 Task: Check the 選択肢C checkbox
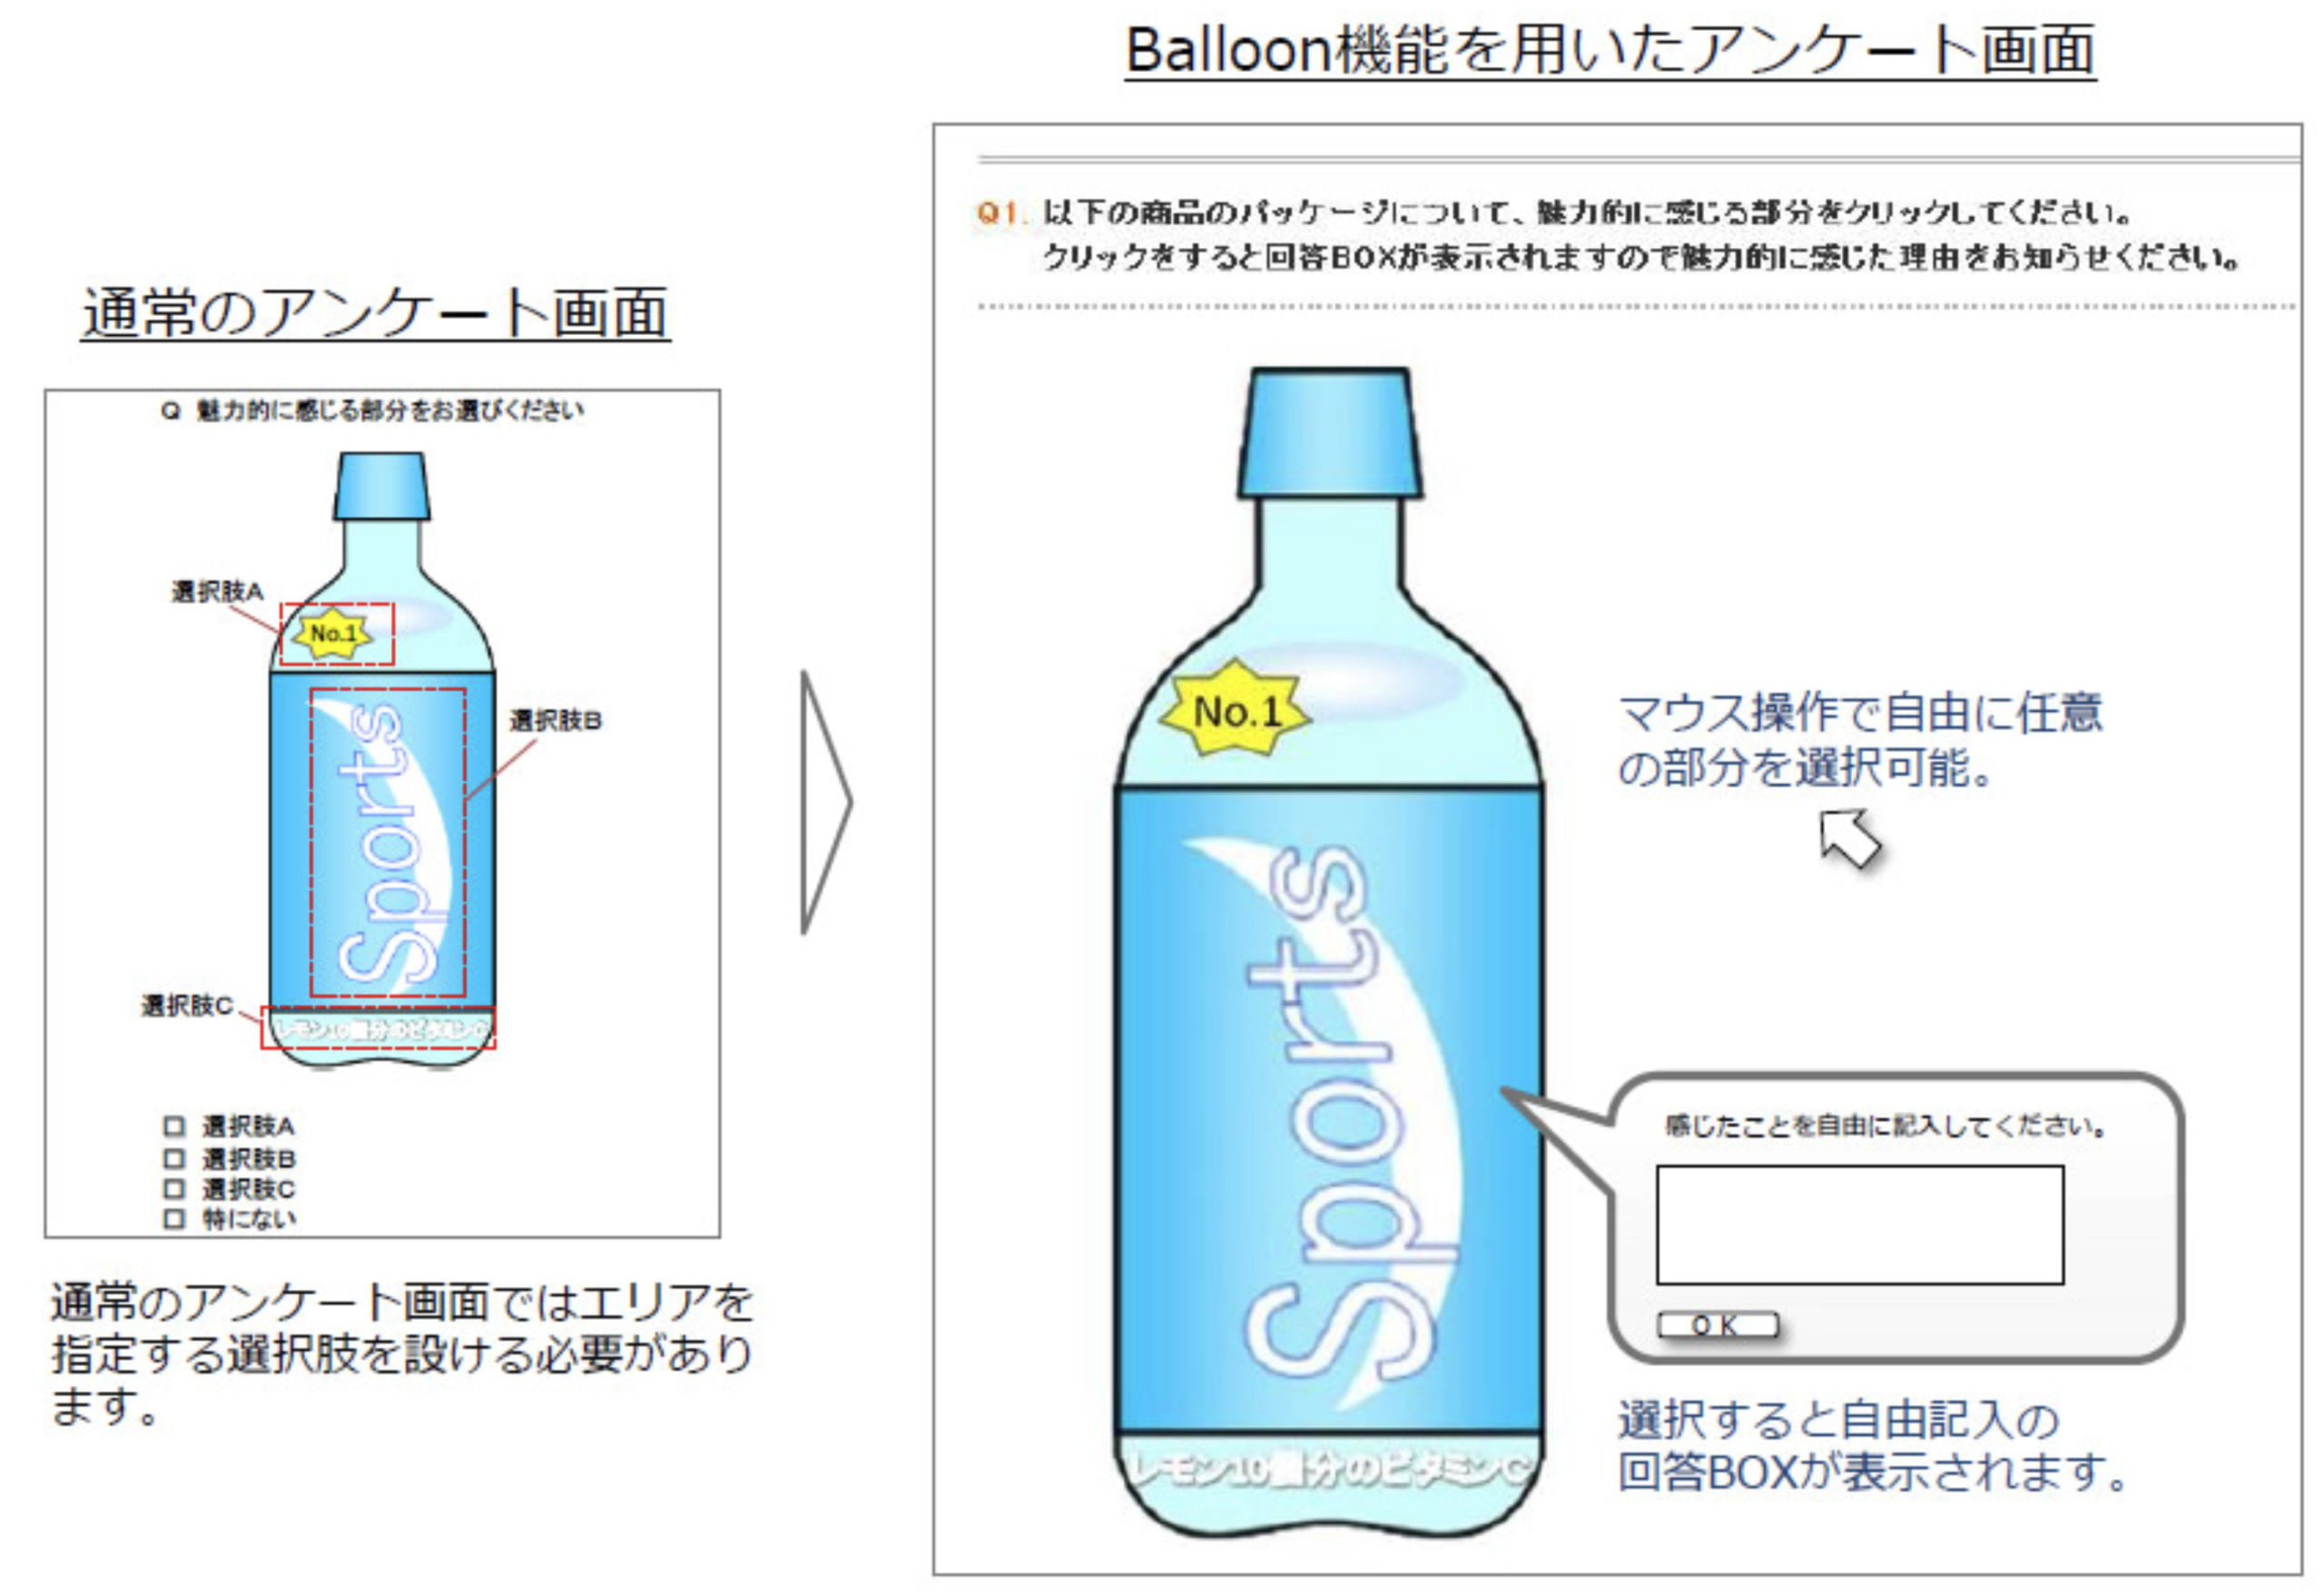pos(174,1188)
